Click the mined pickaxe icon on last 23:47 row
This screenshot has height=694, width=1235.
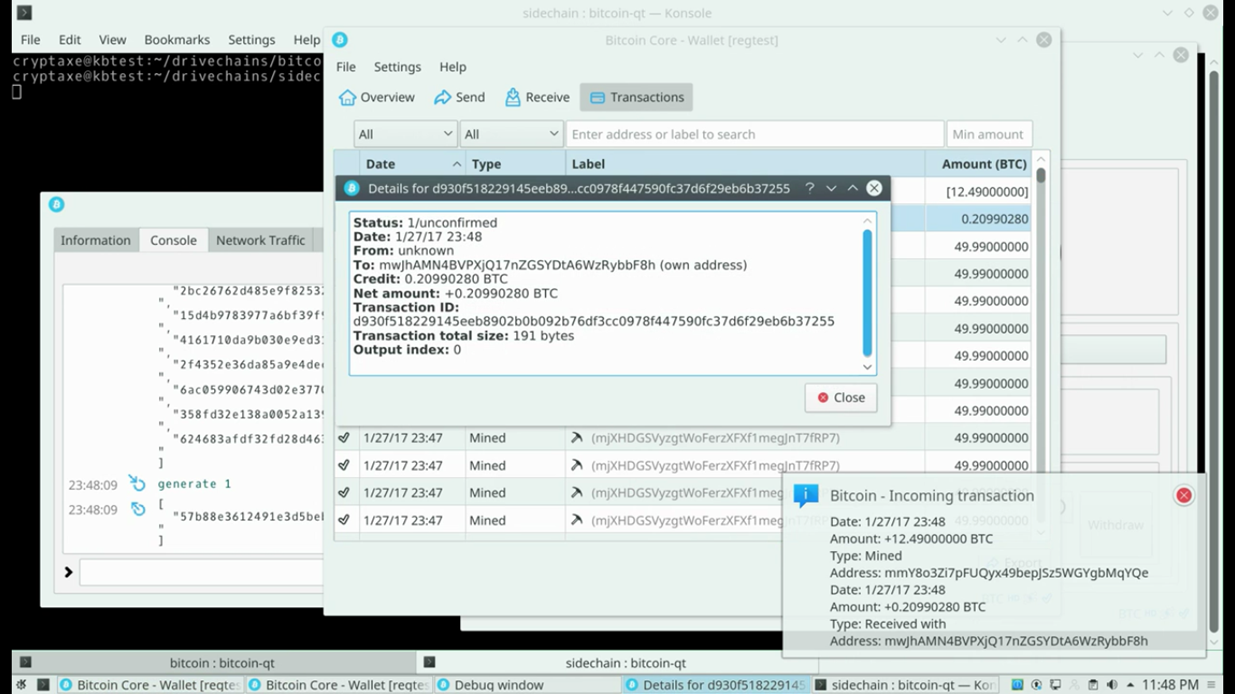pyautogui.click(x=576, y=520)
